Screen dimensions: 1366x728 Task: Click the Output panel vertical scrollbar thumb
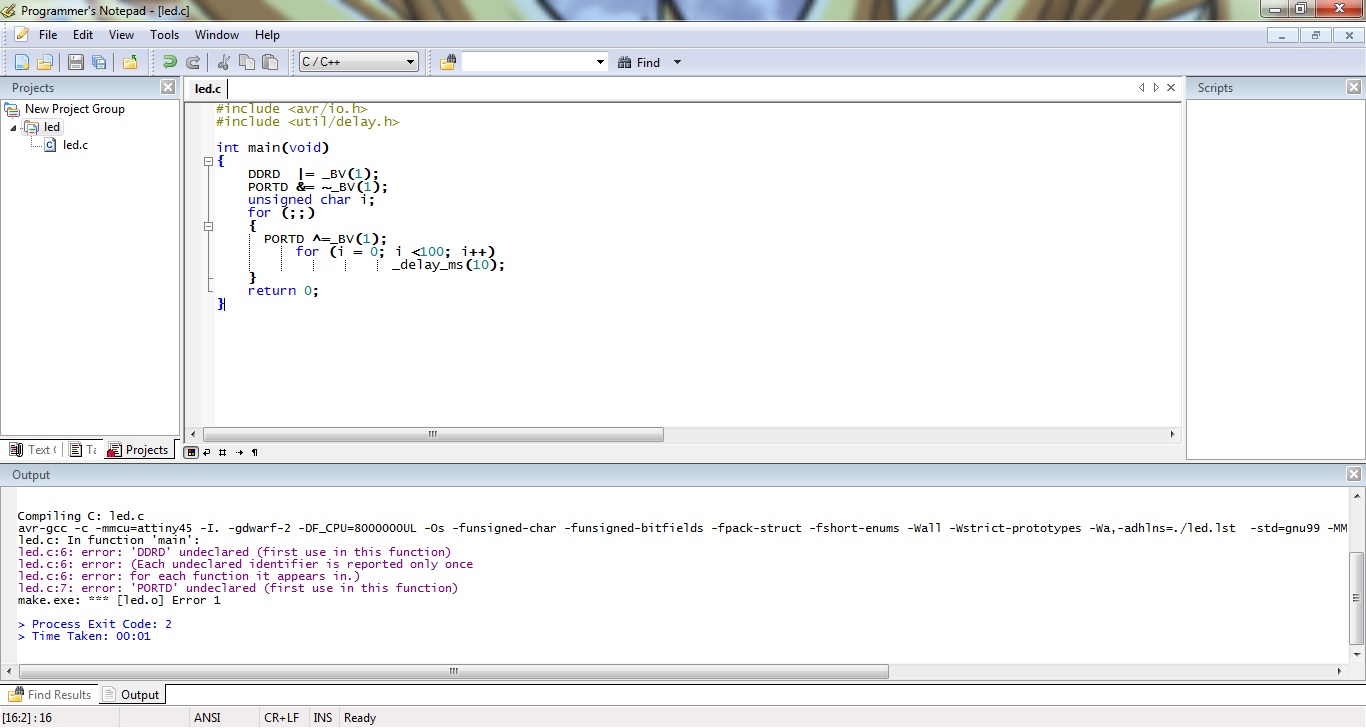[x=1356, y=598]
